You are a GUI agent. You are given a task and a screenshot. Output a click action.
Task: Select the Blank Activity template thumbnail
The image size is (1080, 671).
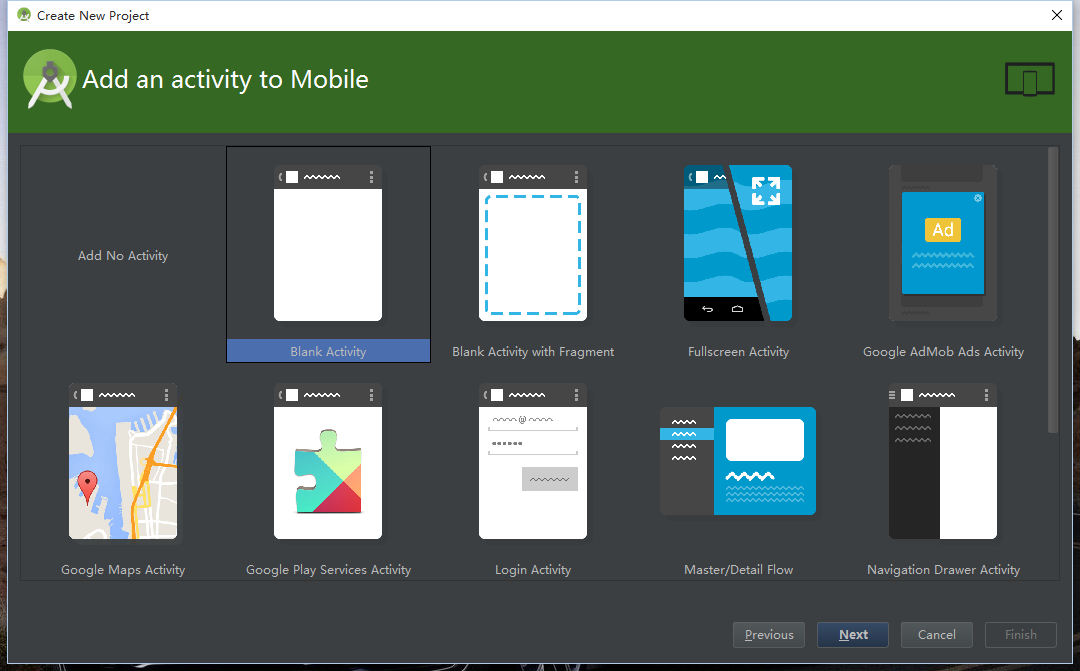coord(328,243)
